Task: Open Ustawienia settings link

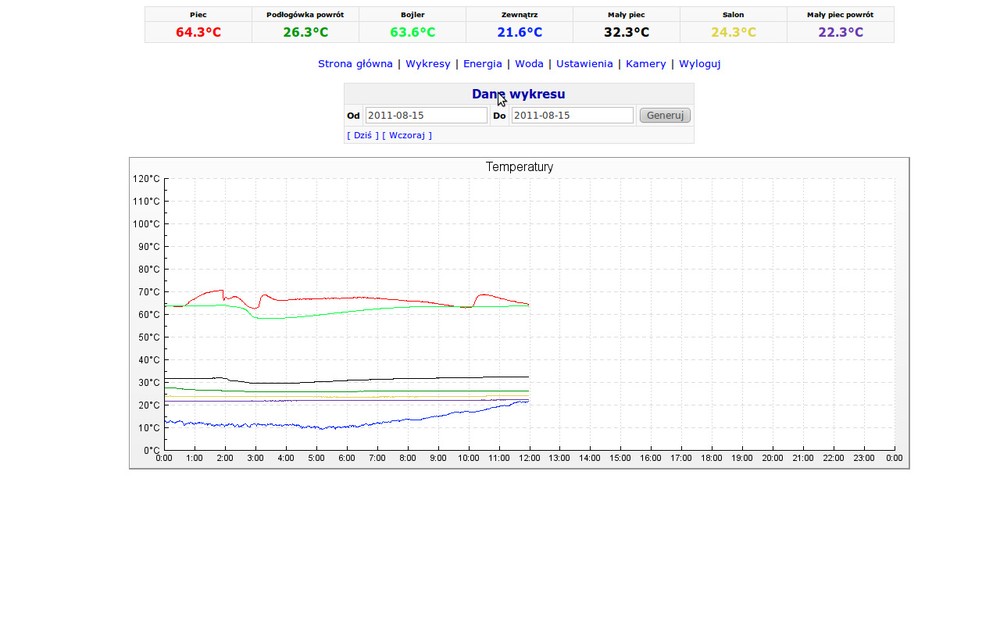Action: (x=584, y=64)
